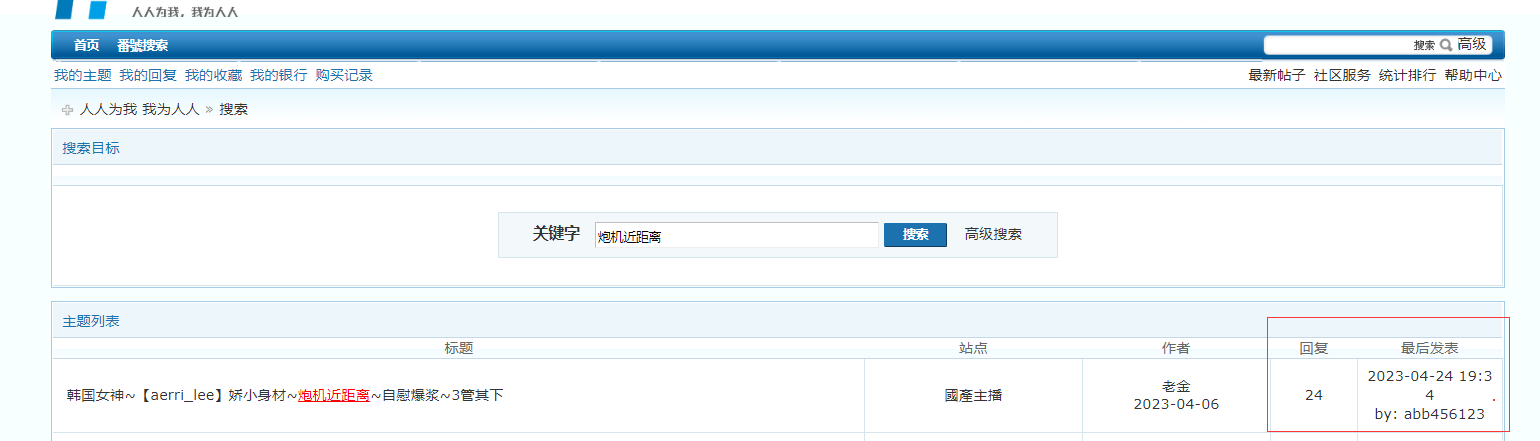Click the 高级 link beside top search
Screen dimensions: 1540x441
1472,45
